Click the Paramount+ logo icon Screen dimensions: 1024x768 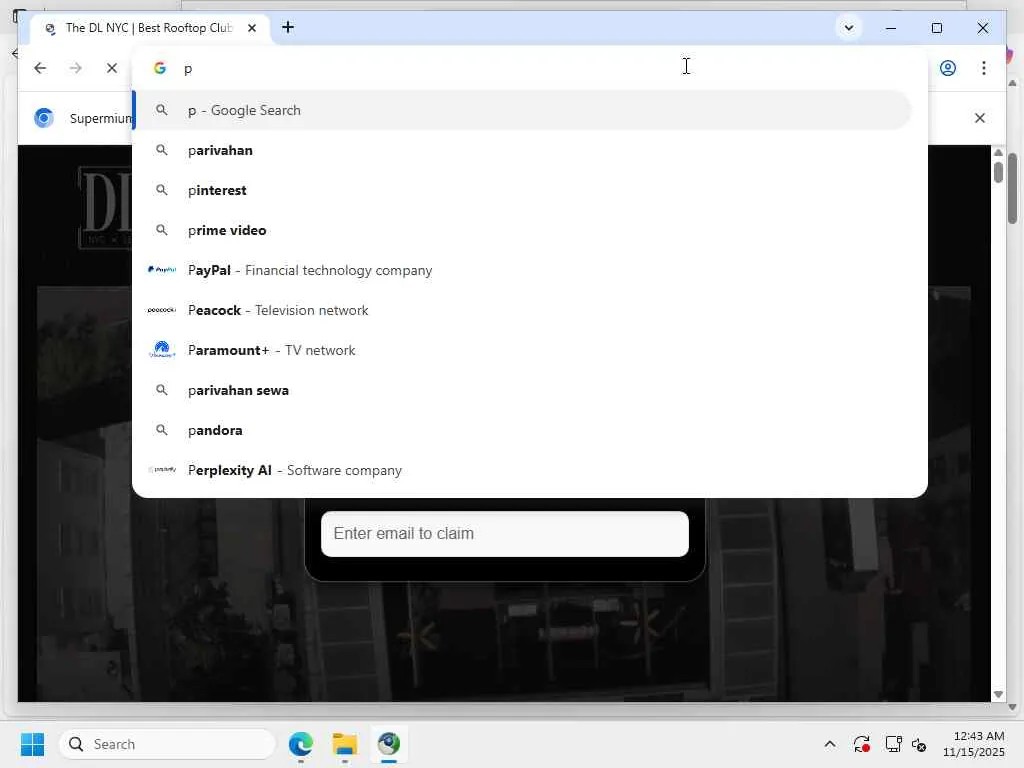162,349
